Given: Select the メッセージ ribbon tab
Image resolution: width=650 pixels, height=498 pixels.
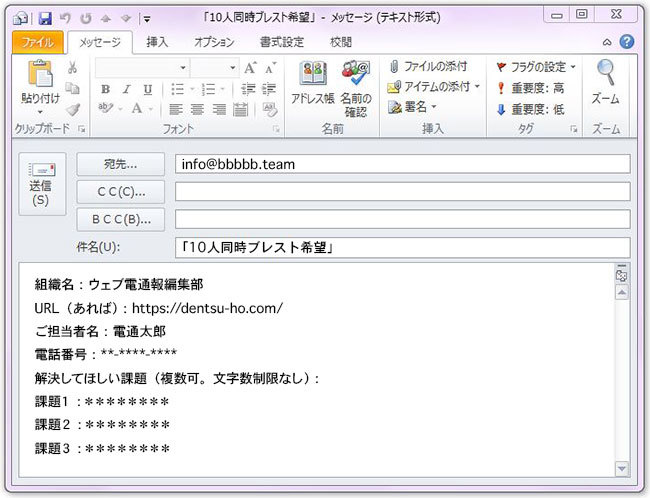Looking at the screenshot, I should coord(100,42).
